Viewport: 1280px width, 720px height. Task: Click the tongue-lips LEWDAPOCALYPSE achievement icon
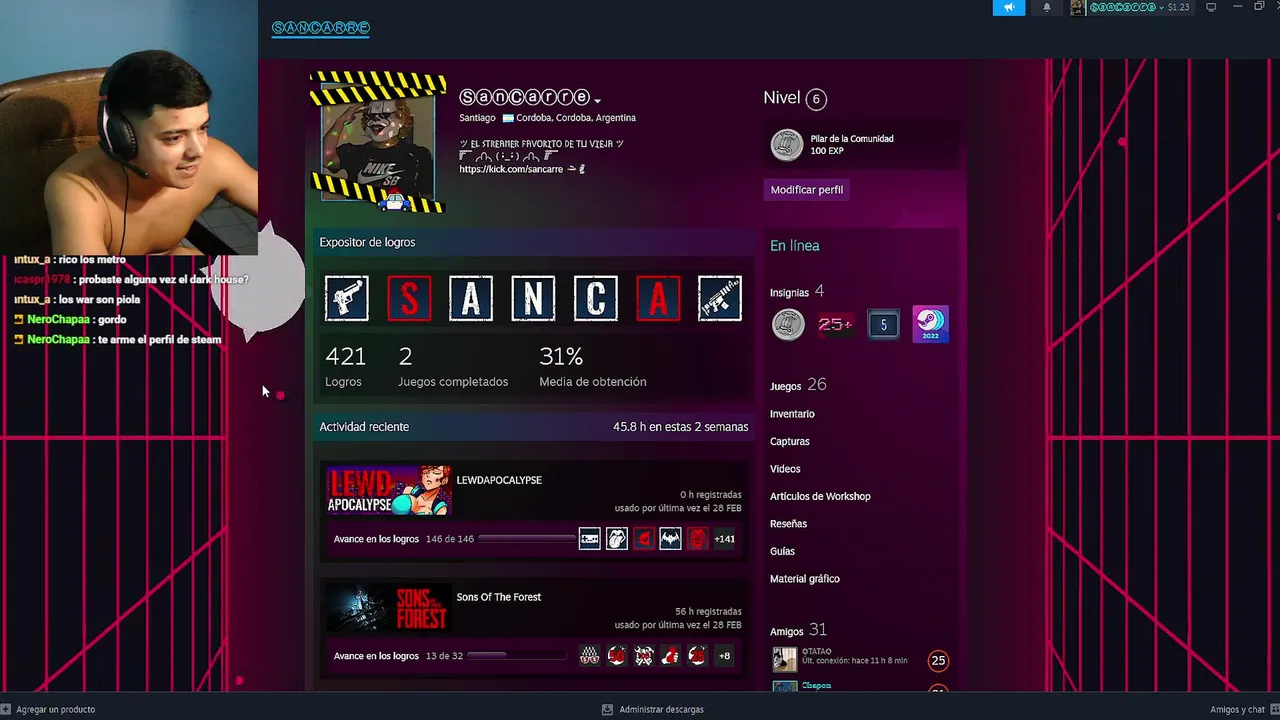(617, 539)
